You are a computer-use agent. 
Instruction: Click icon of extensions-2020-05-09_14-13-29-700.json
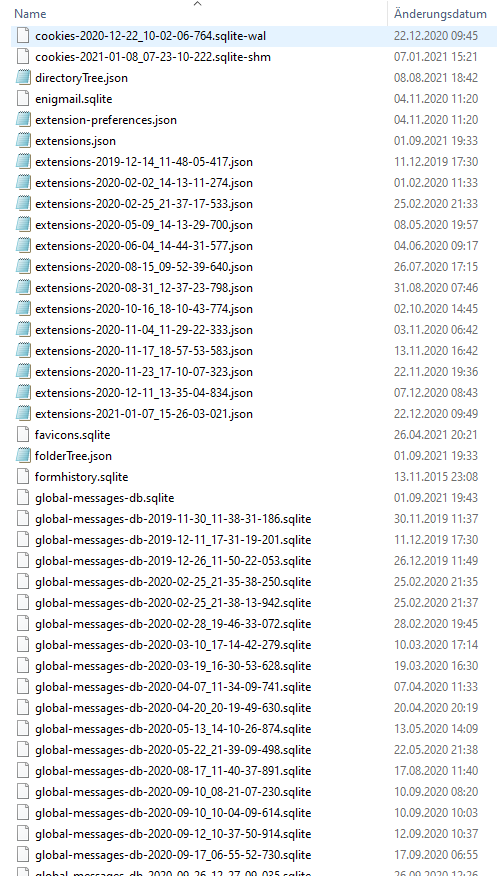(x=22, y=225)
